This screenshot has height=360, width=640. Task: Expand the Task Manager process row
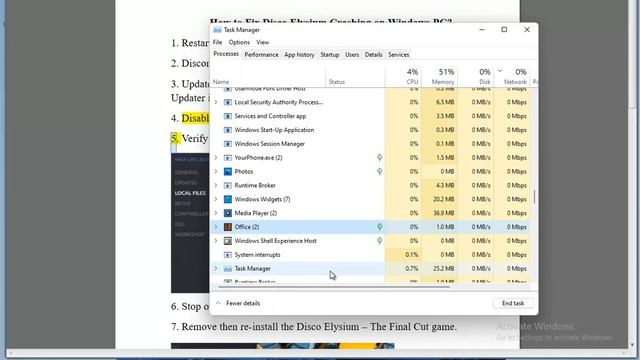(x=216, y=269)
